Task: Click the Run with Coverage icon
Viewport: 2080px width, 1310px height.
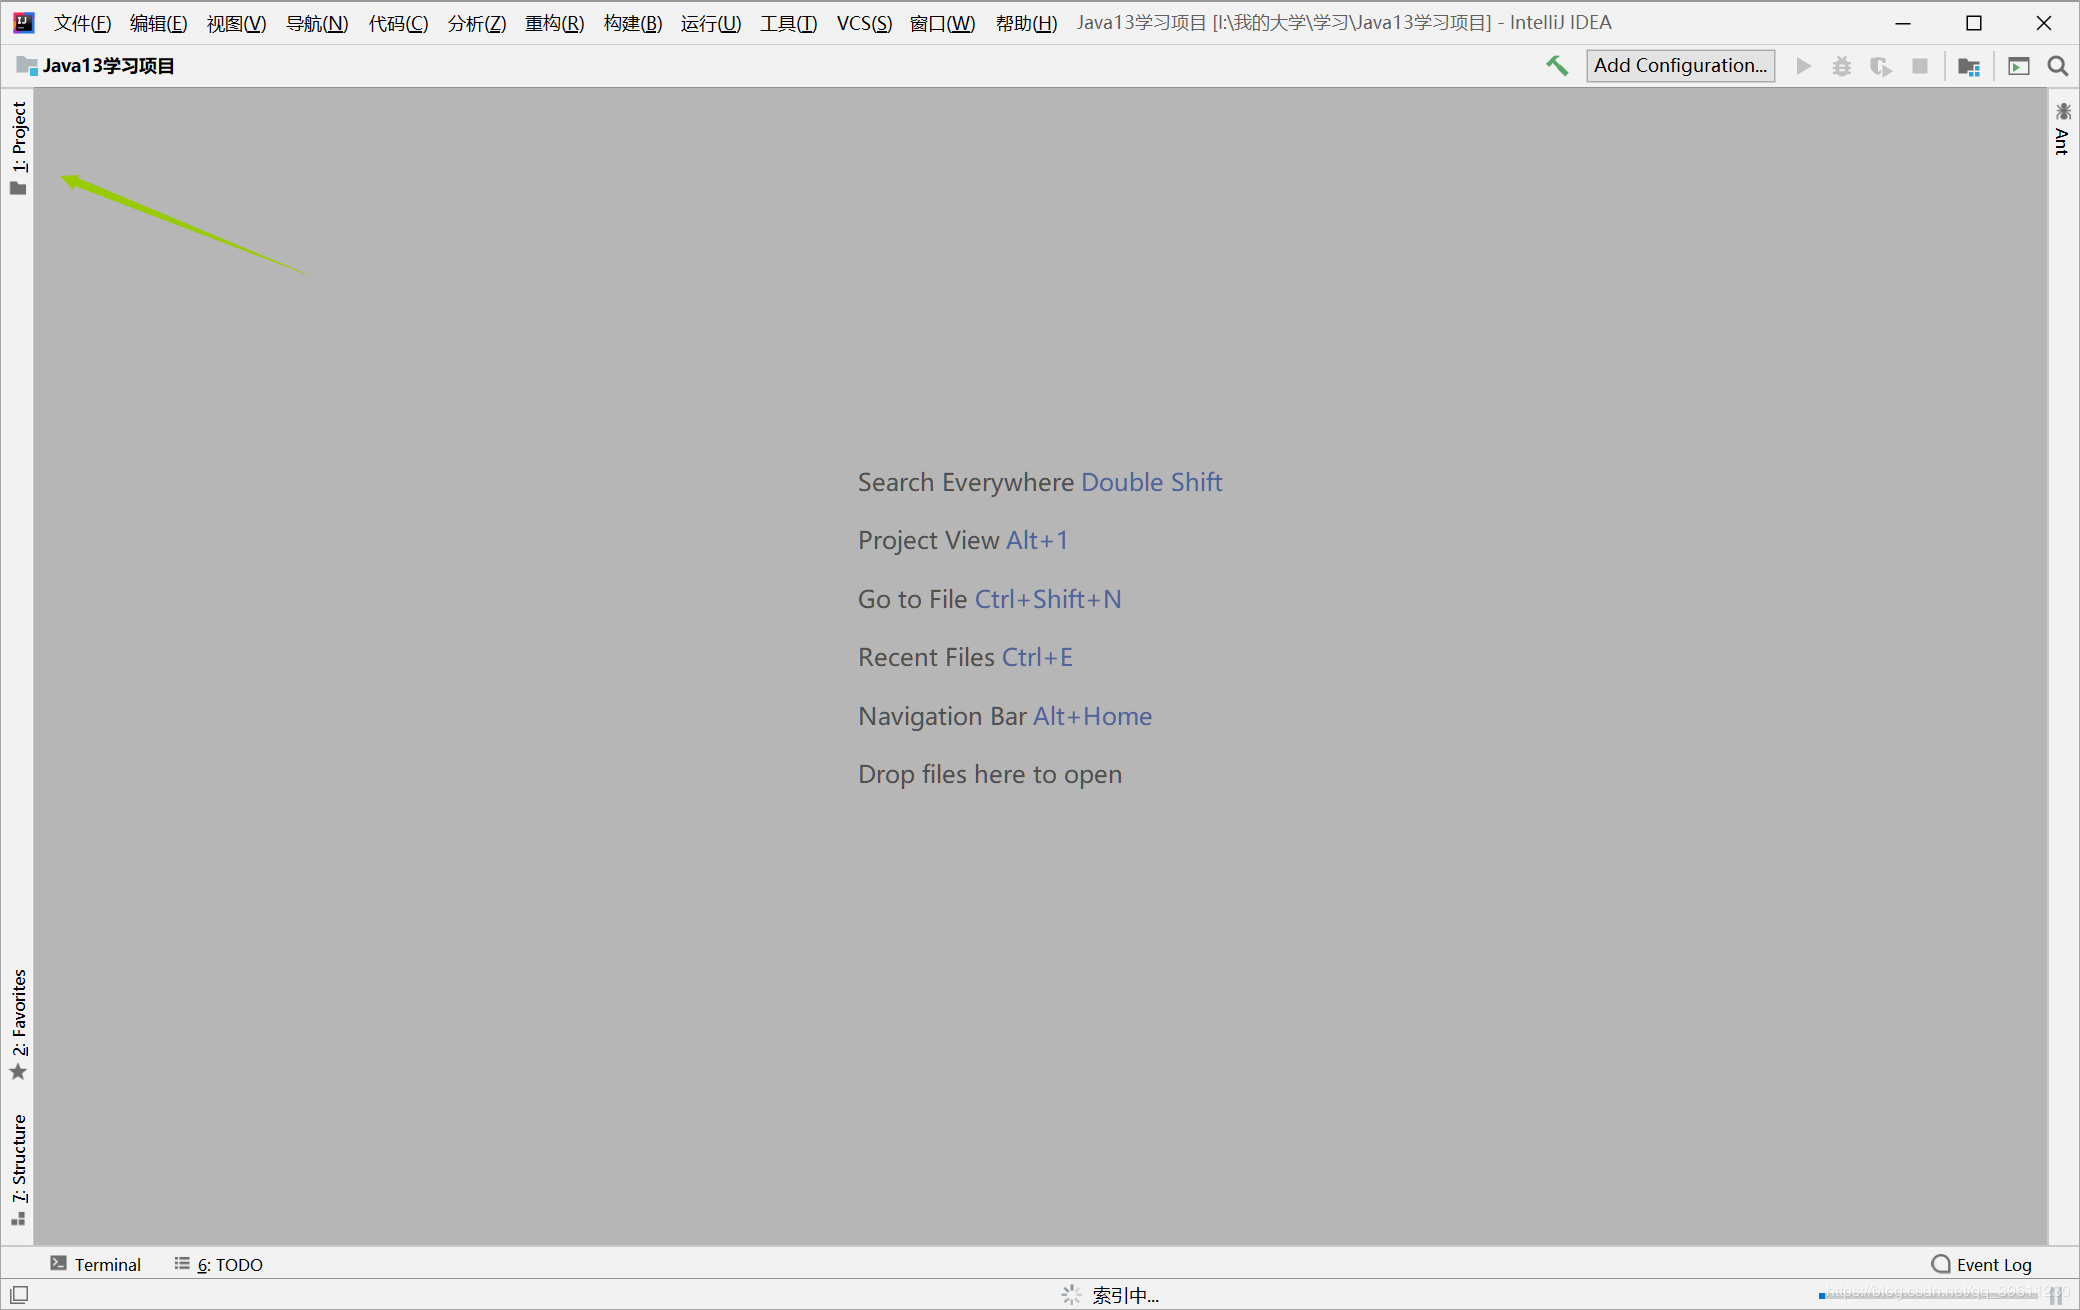Action: pyautogui.click(x=1880, y=66)
